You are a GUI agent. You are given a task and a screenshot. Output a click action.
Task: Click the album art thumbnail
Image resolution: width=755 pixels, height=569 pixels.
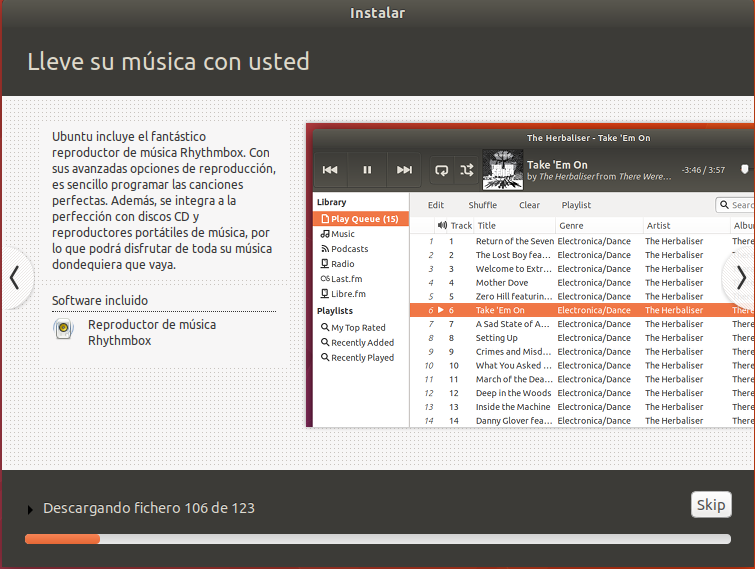[x=503, y=169]
